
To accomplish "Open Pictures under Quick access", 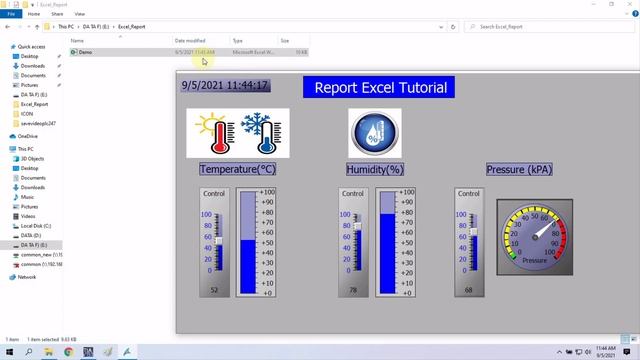I will point(29,85).
